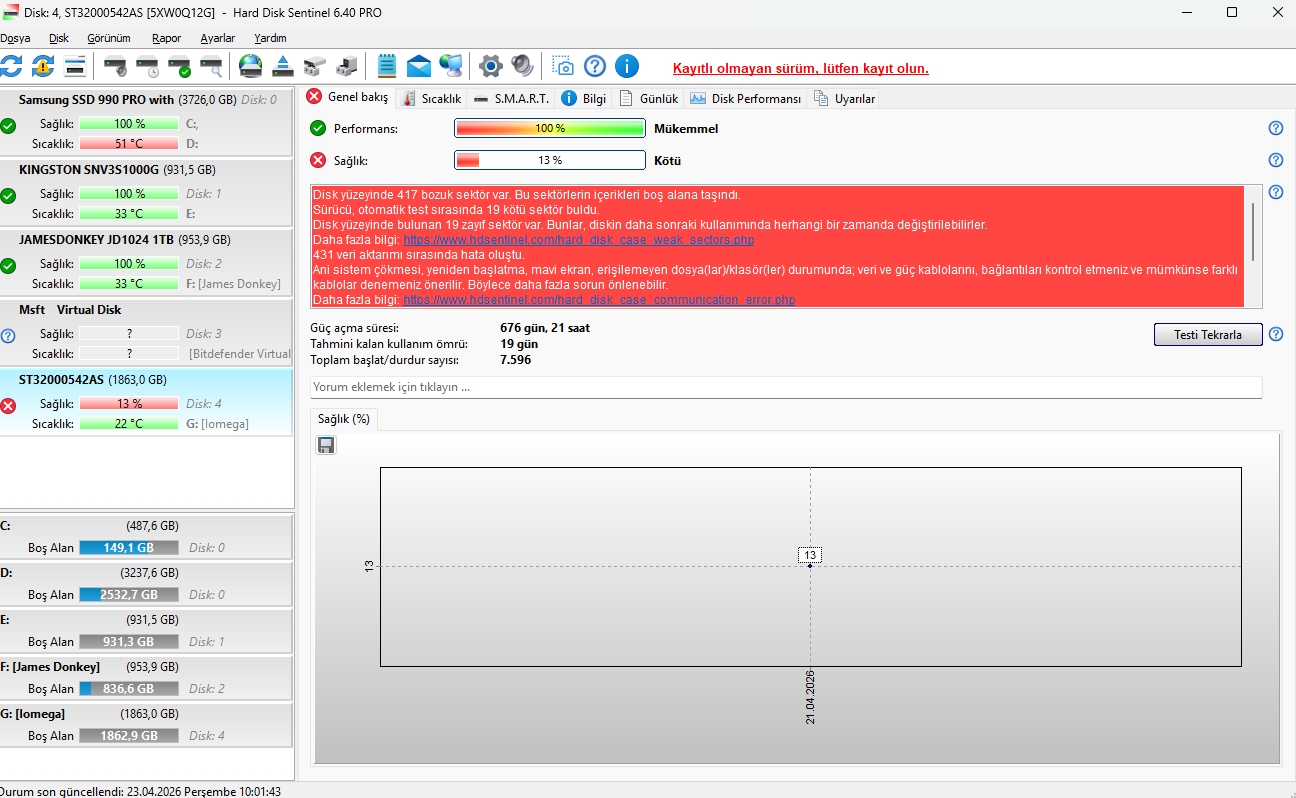Click the disk icon with magnifying glass
The width and height of the screenshot is (1296, 798).
tap(211, 67)
